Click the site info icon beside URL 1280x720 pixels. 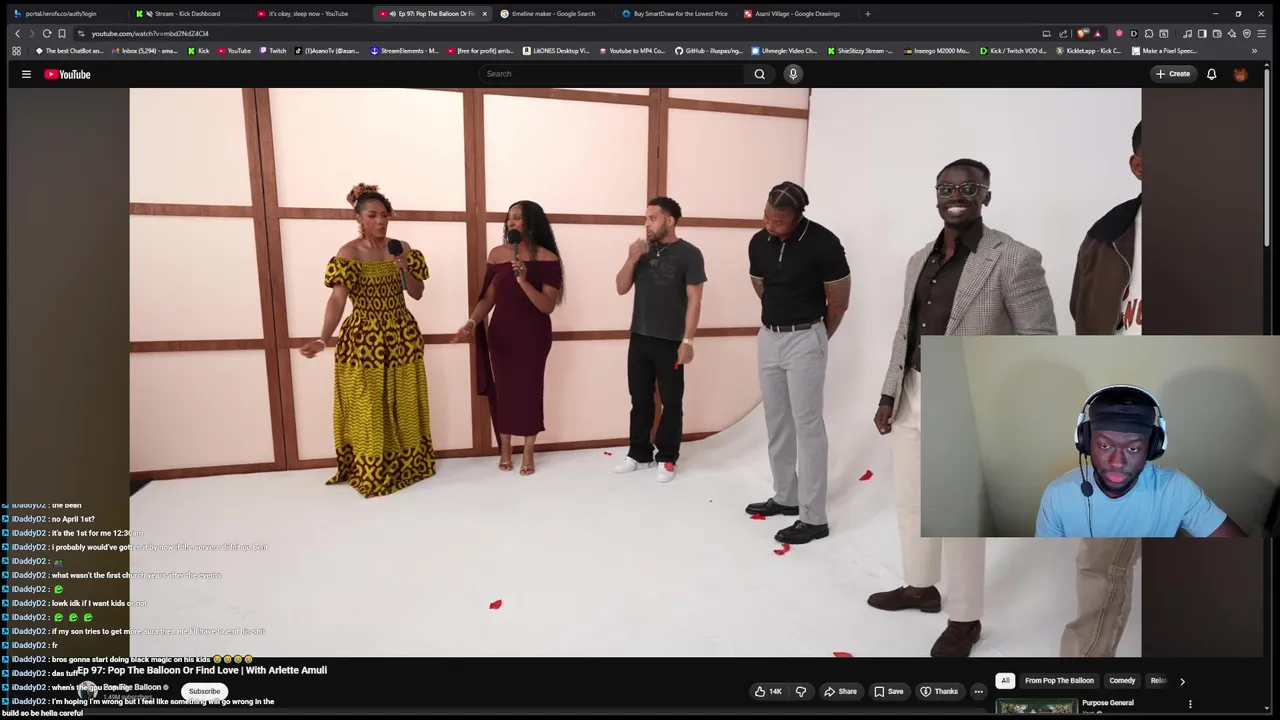coord(81,33)
